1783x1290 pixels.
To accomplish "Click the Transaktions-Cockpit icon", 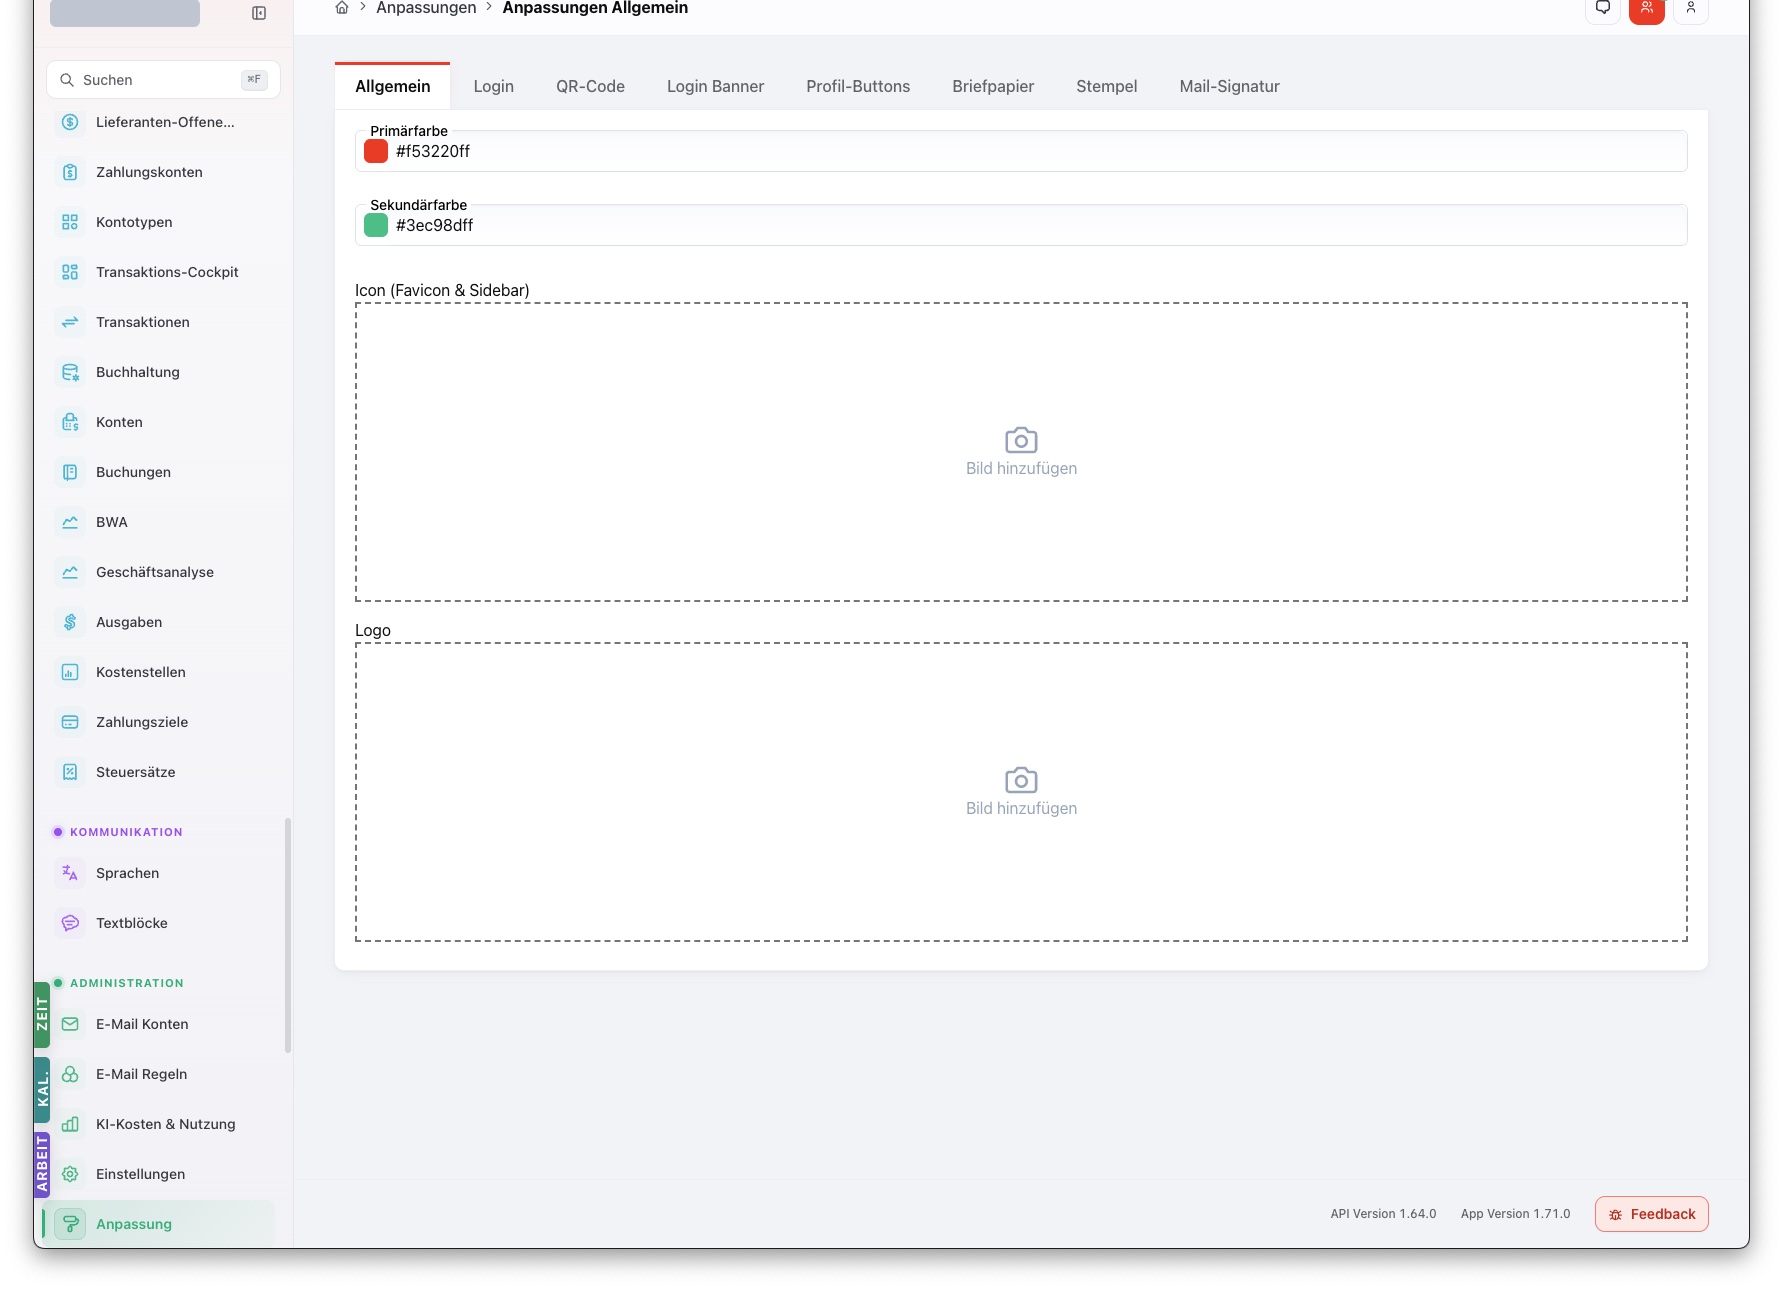I will (70, 272).
